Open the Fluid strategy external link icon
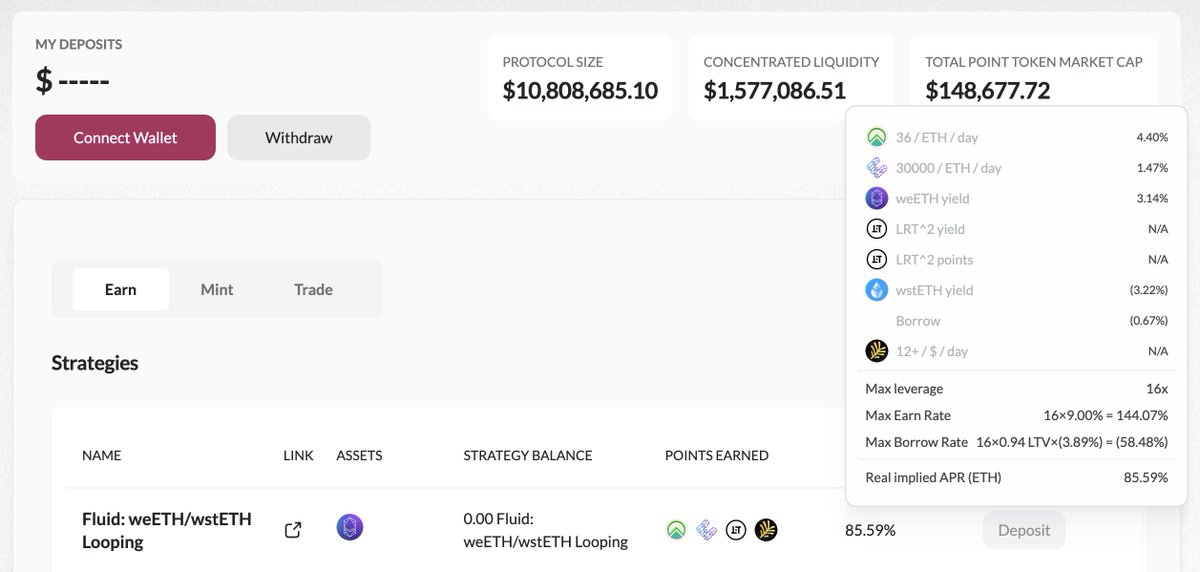This screenshot has height=572, width=1200. pos(293,530)
